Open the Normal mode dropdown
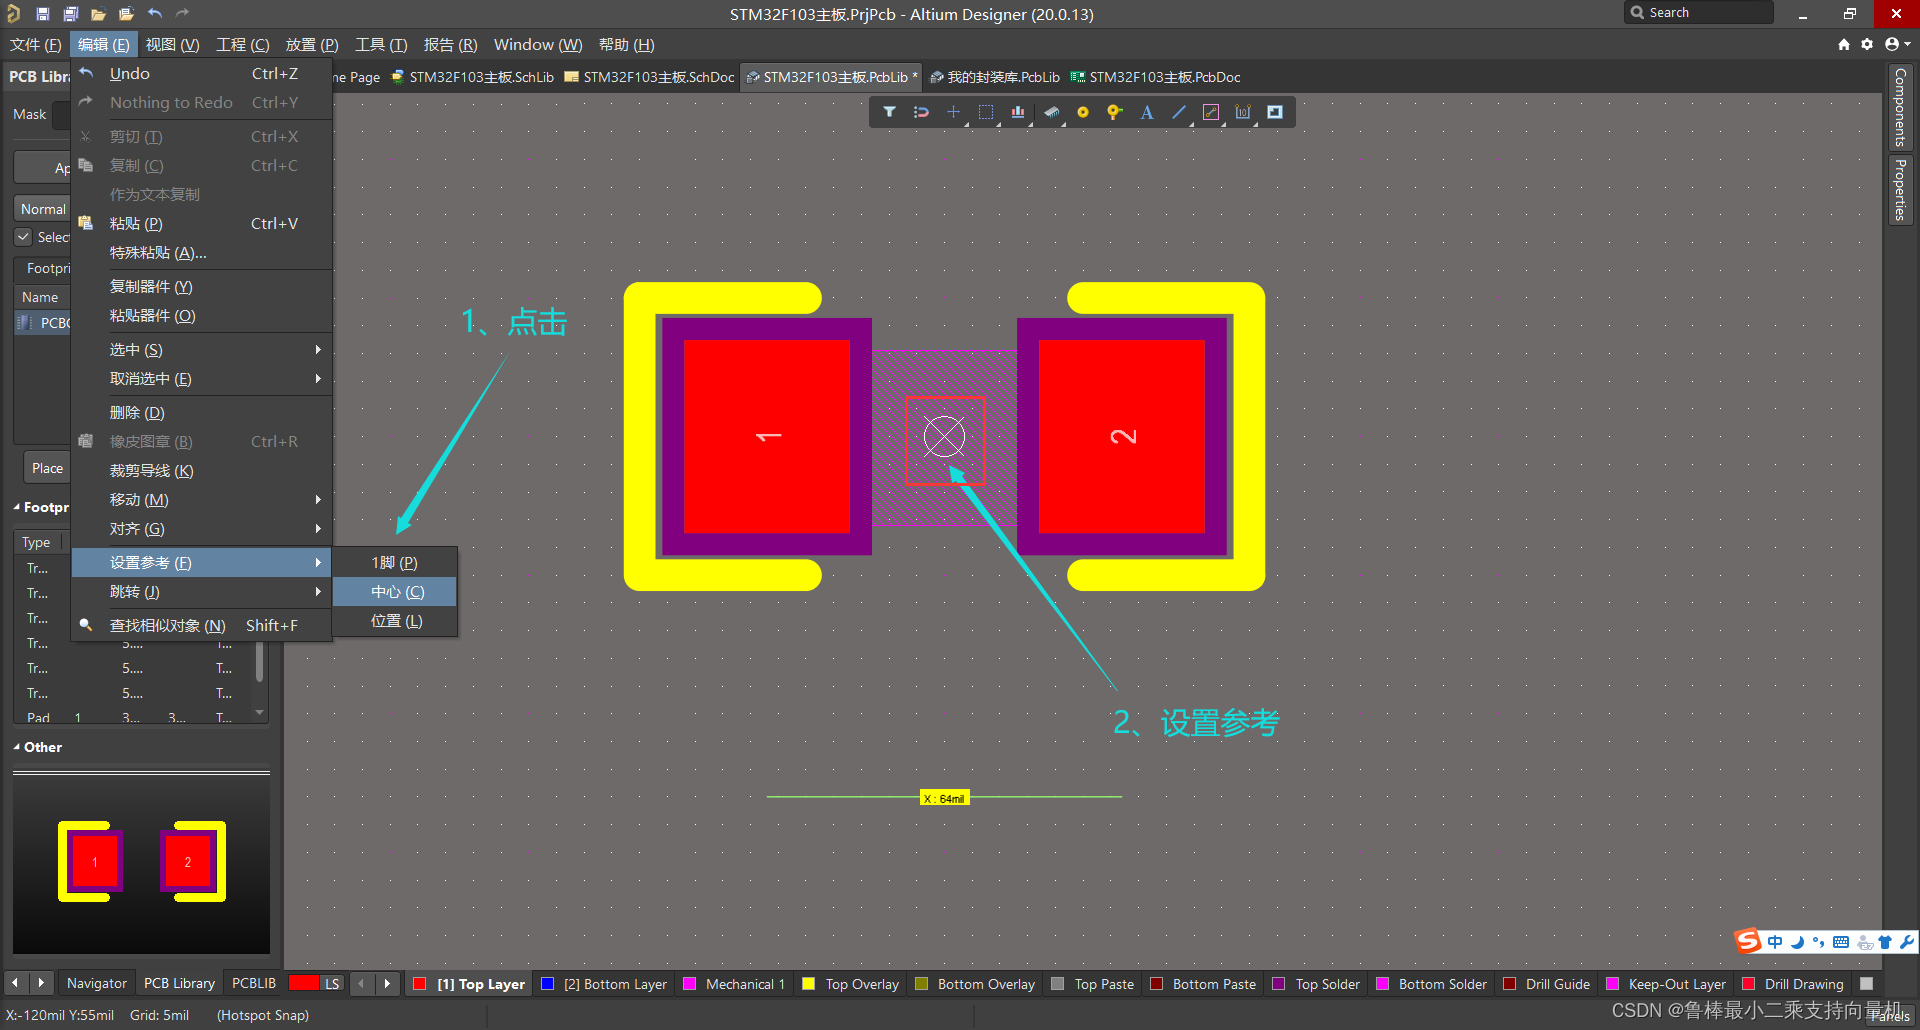This screenshot has width=1920, height=1030. pyautogui.click(x=42, y=209)
